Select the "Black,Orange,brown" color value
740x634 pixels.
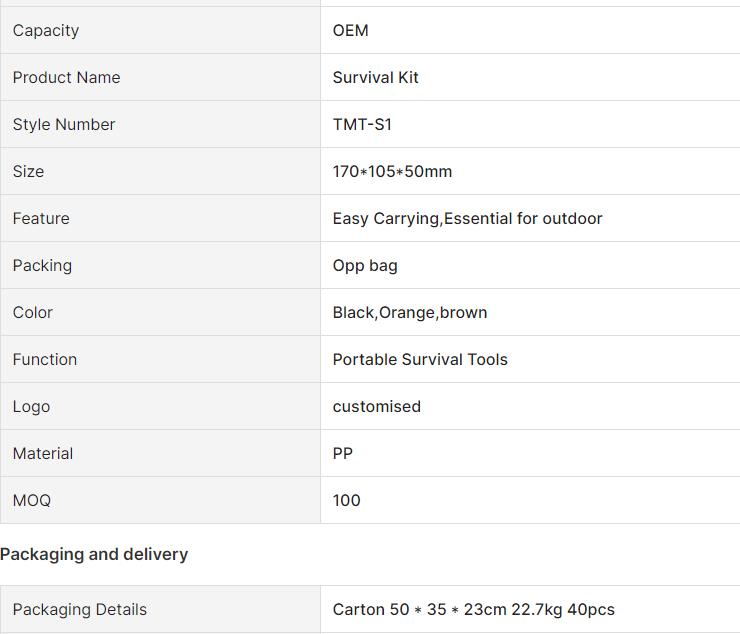410,312
